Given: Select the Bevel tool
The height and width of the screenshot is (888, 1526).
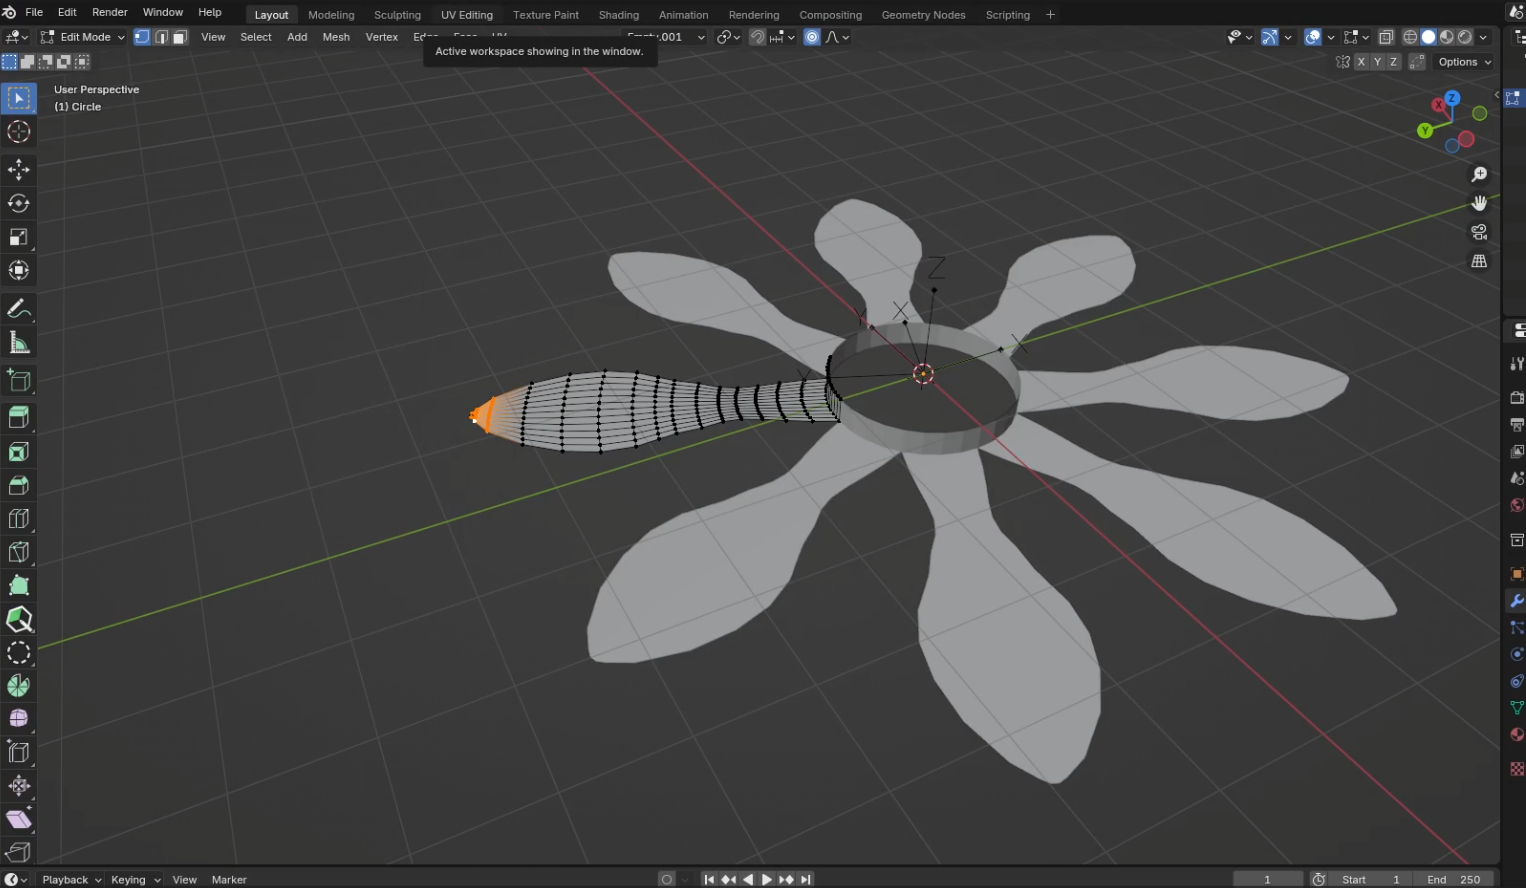Looking at the screenshot, I should pyautogui.click(x=19, y=485).
